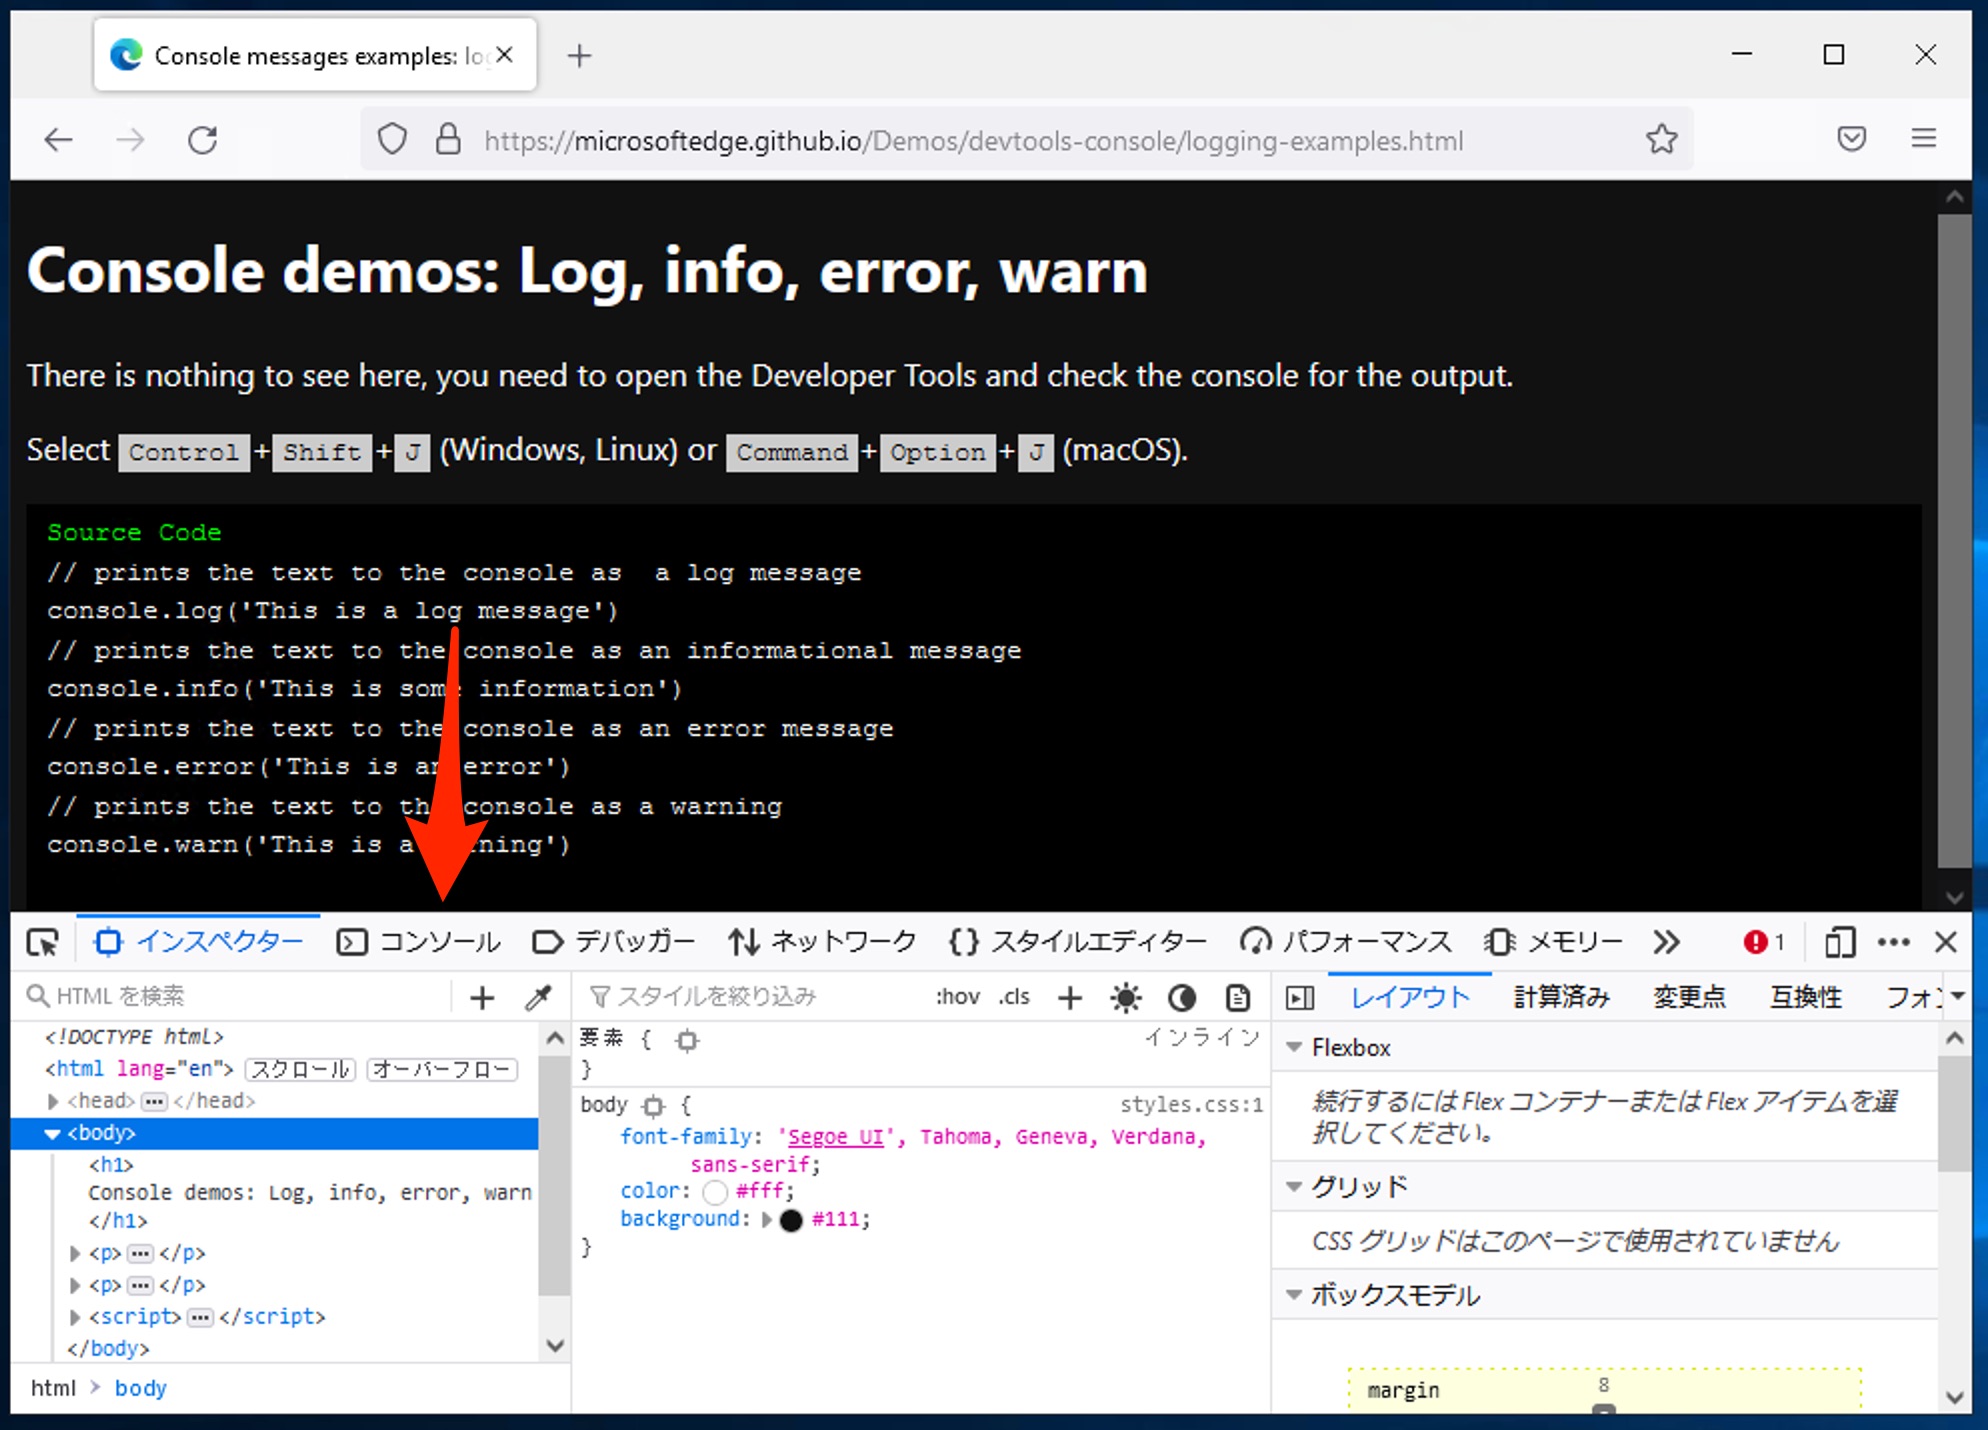Expand the head element node

point(52,1100)
